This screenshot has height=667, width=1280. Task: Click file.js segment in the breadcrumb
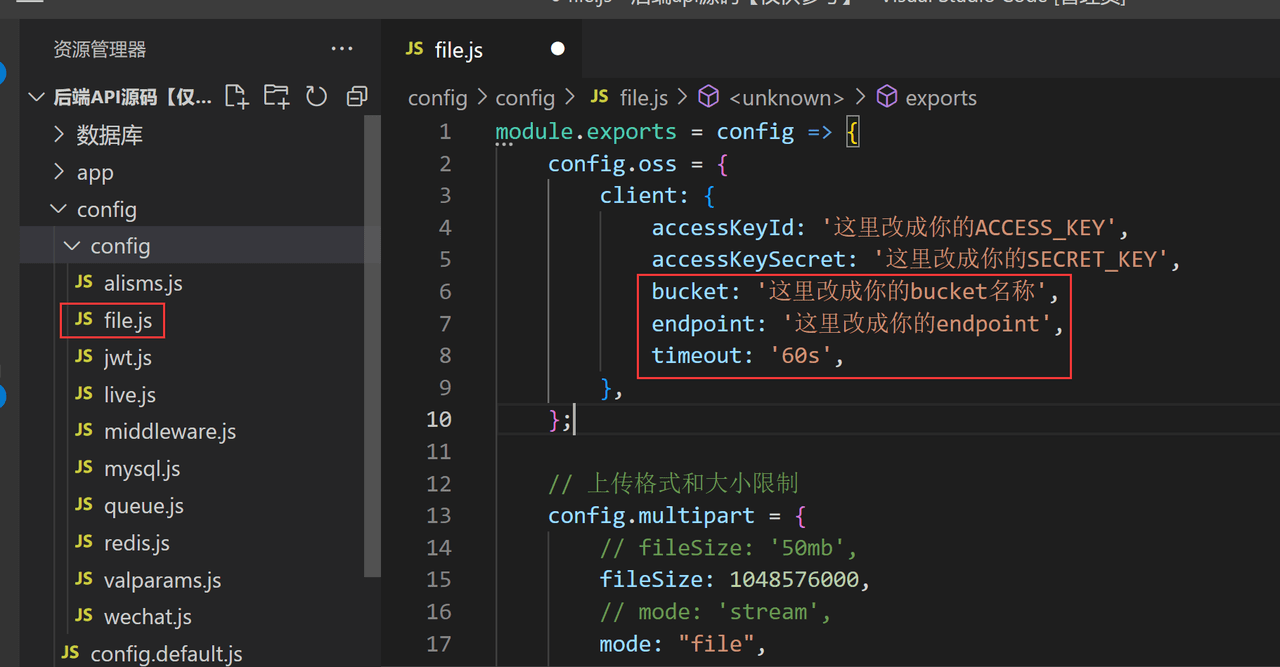[x=643, y=97]
